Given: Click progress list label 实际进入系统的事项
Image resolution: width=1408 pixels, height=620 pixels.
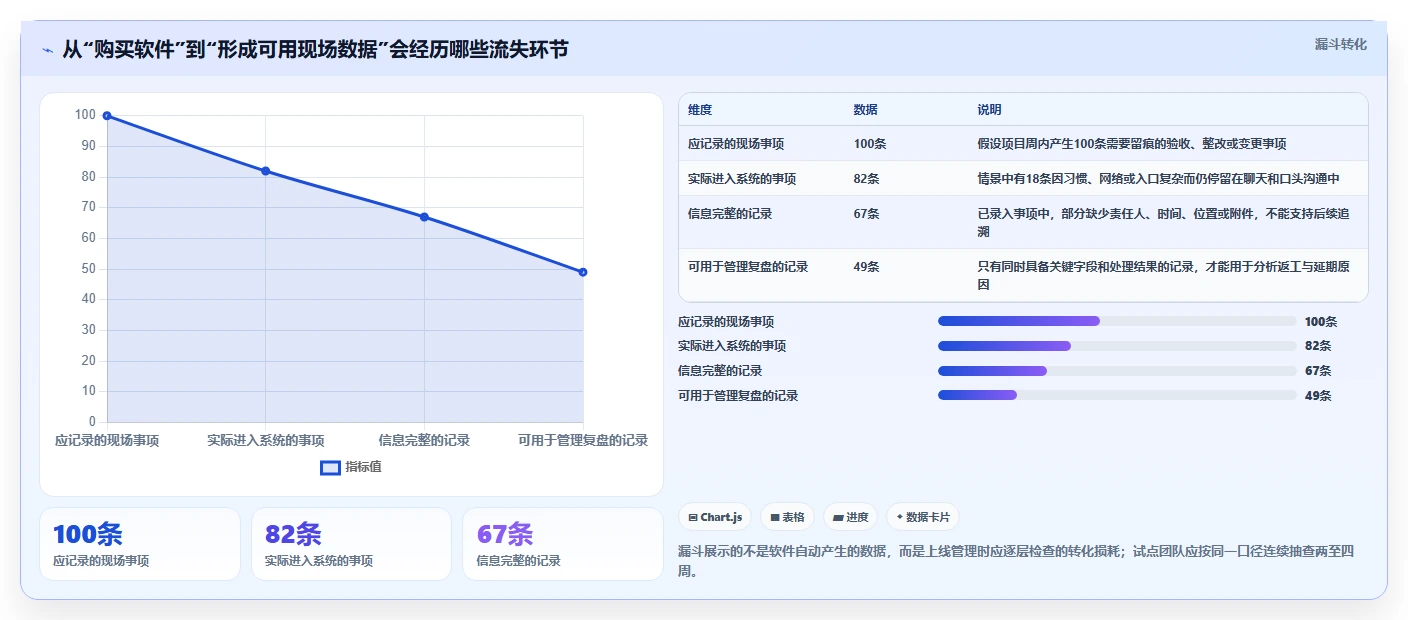Looking at the screenshot, I should click(x=732, y=346).
